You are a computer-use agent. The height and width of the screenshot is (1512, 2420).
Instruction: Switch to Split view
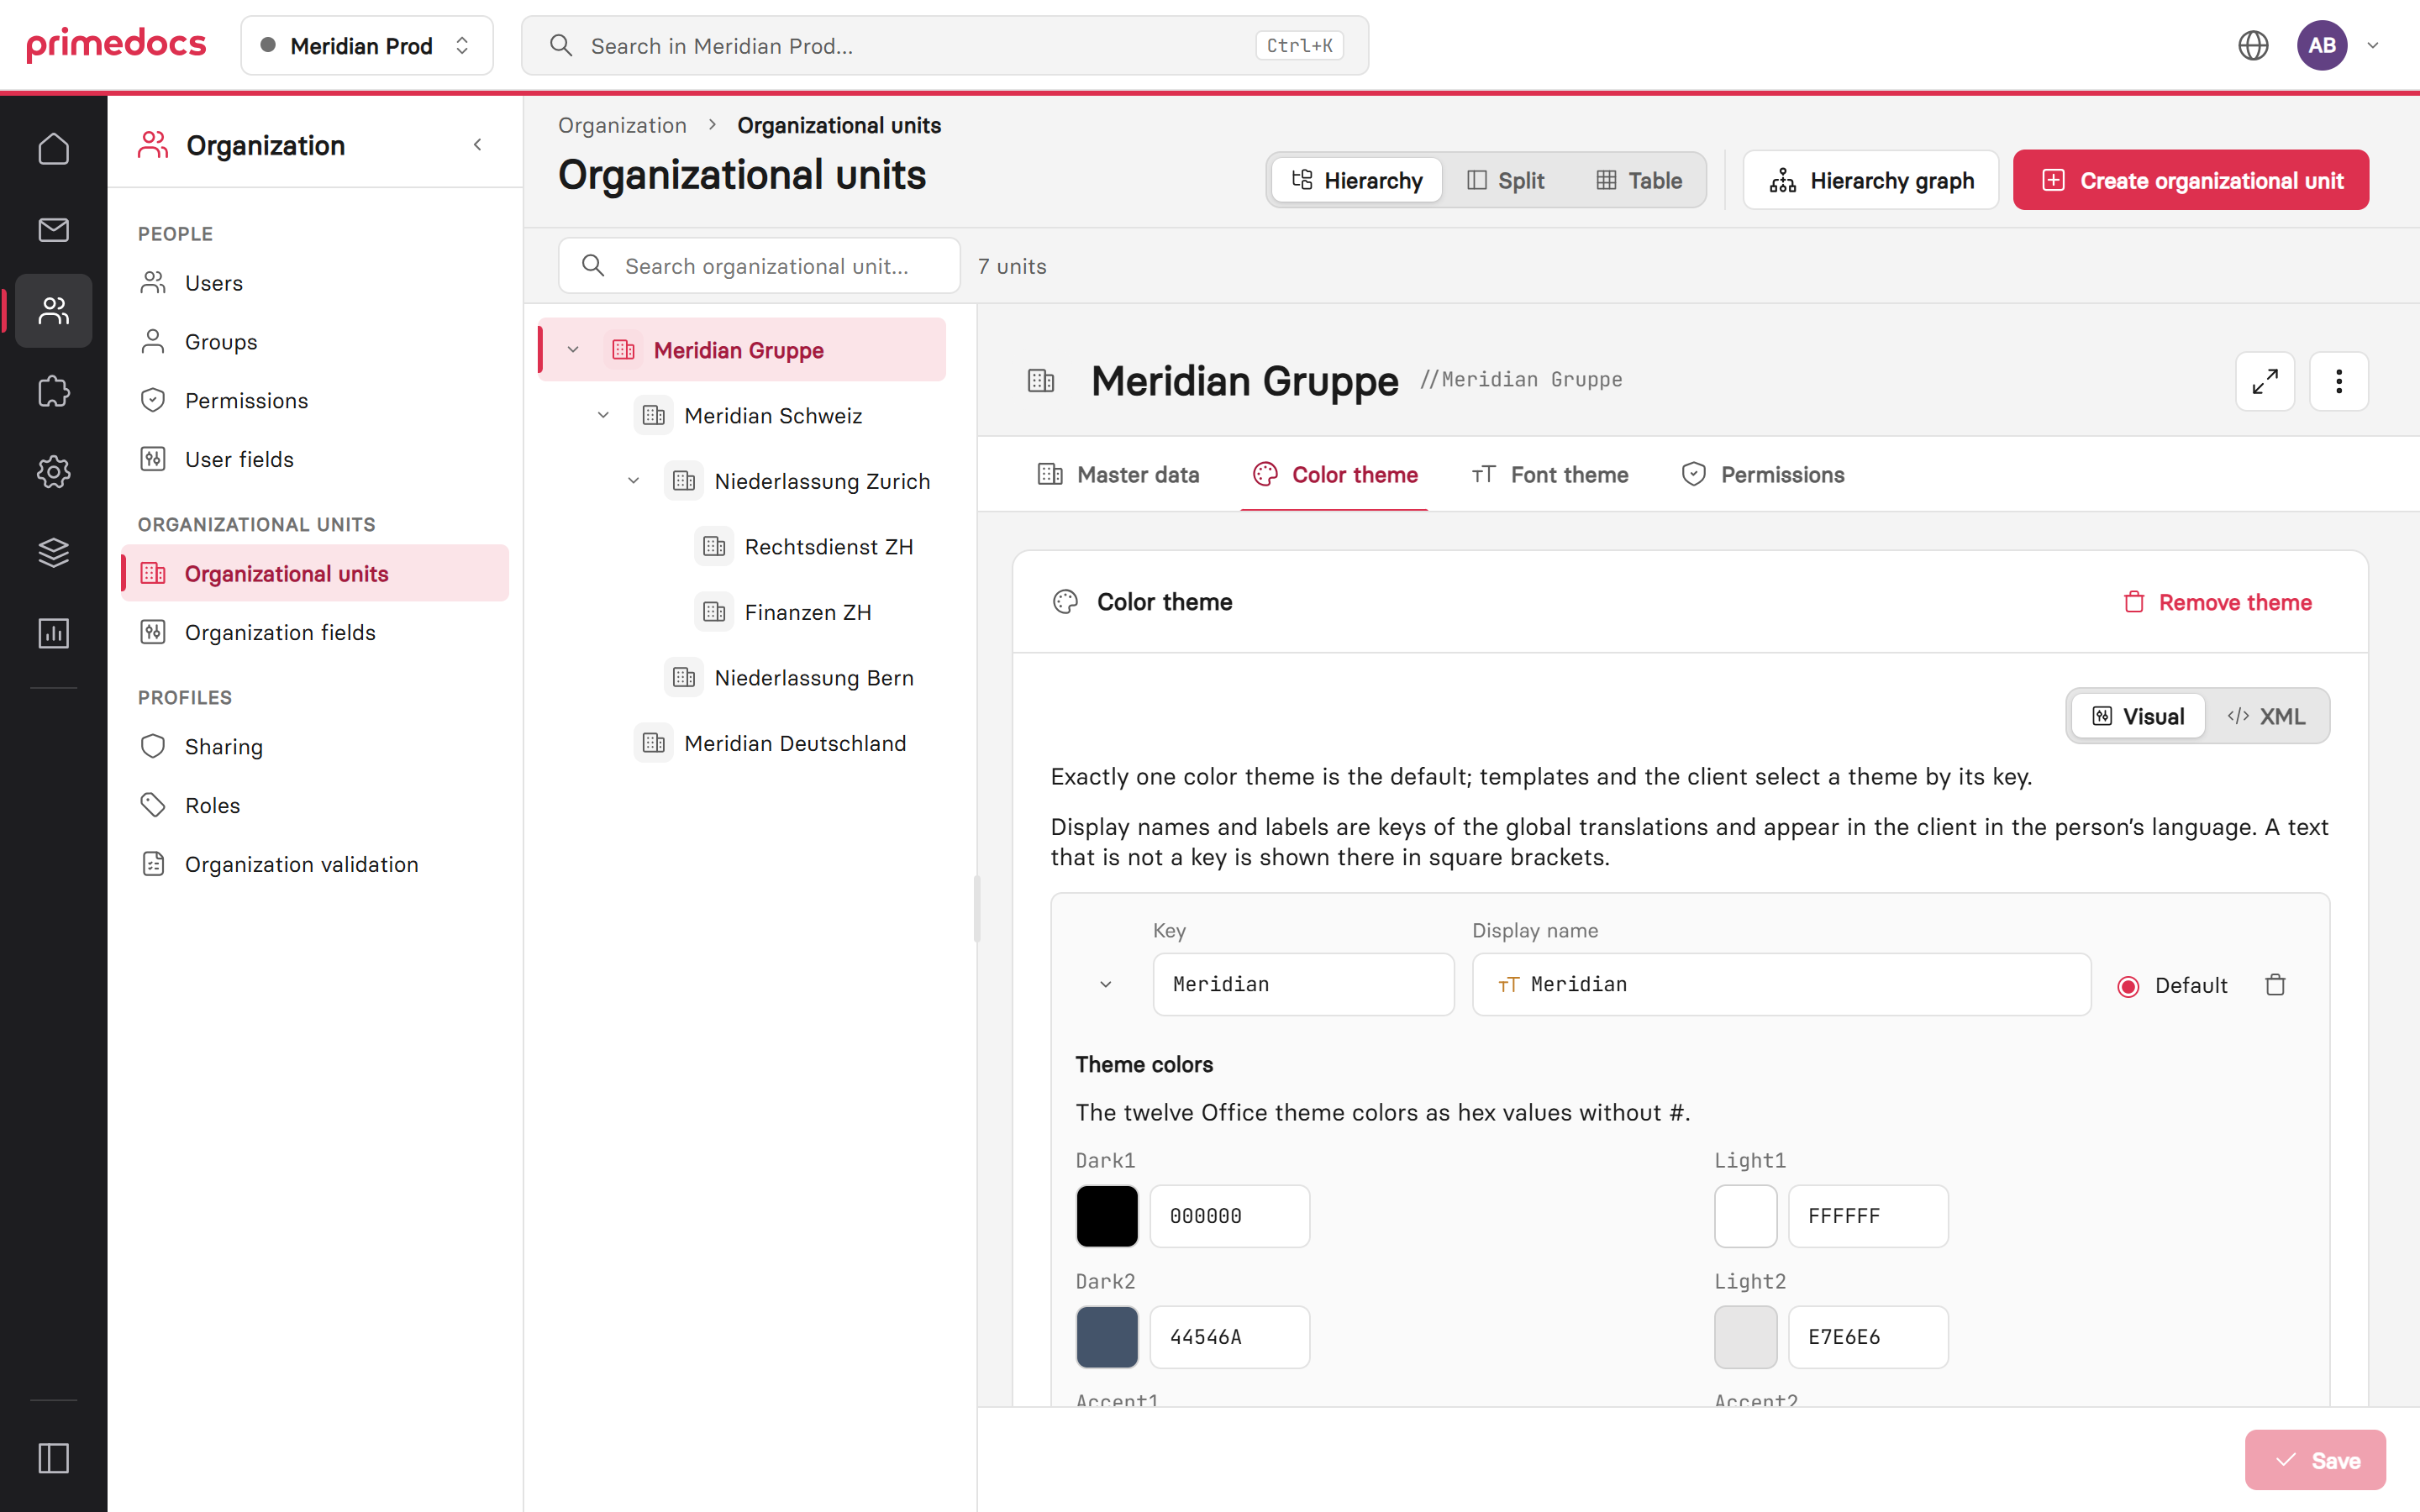[x=1505, y=180]
